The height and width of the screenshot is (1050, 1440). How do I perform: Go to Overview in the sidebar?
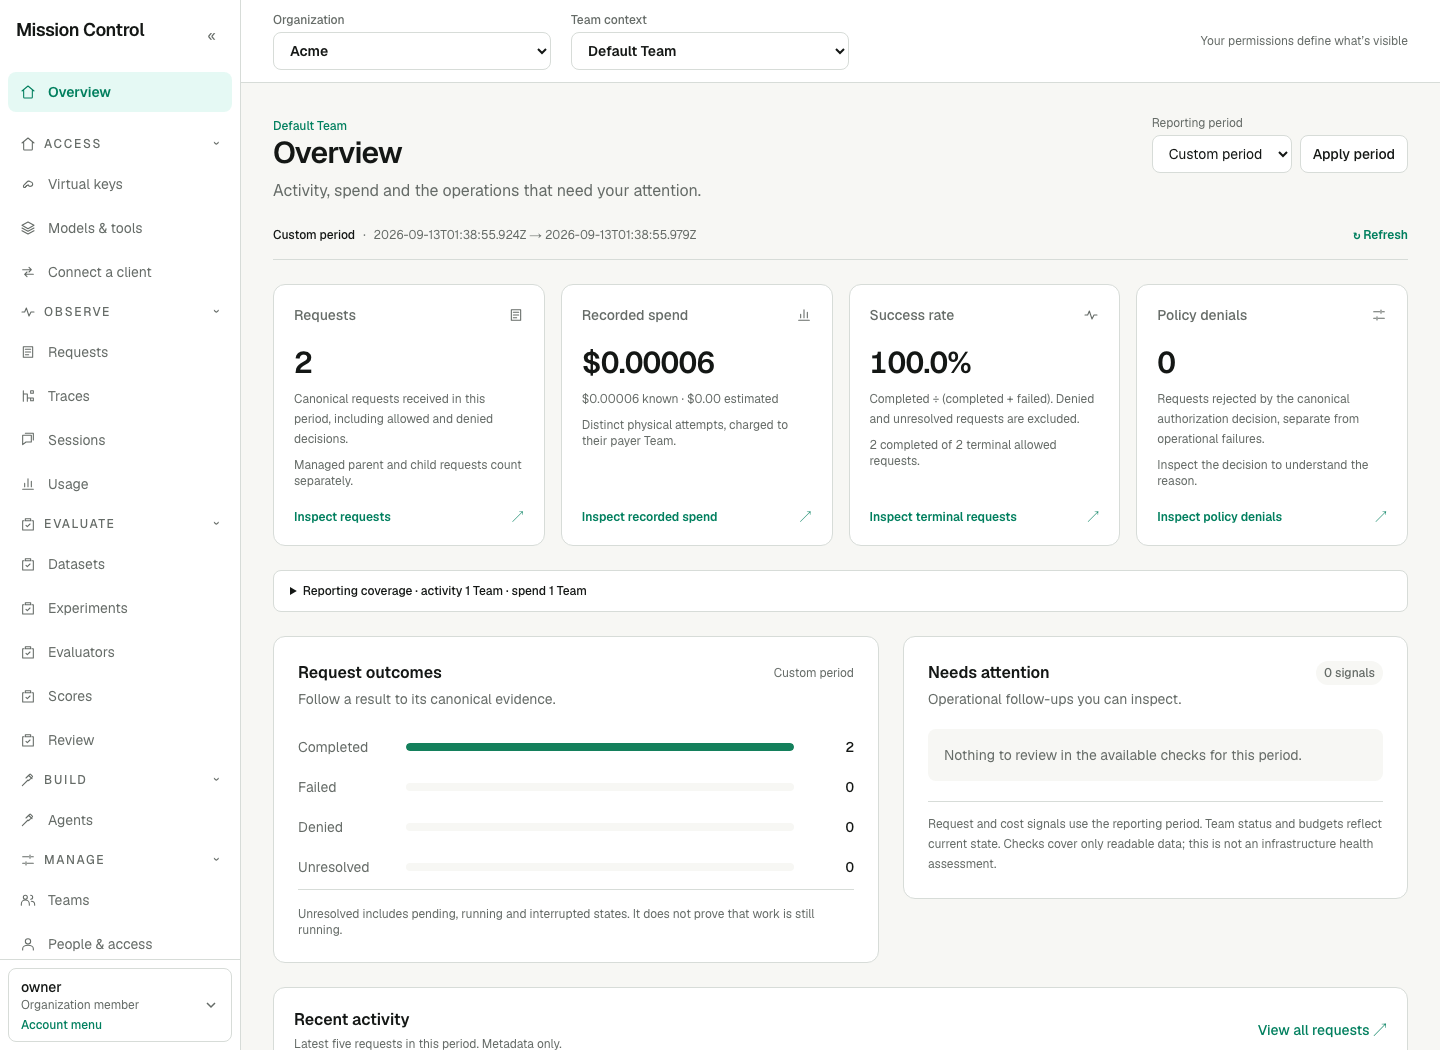click(120, 92)
